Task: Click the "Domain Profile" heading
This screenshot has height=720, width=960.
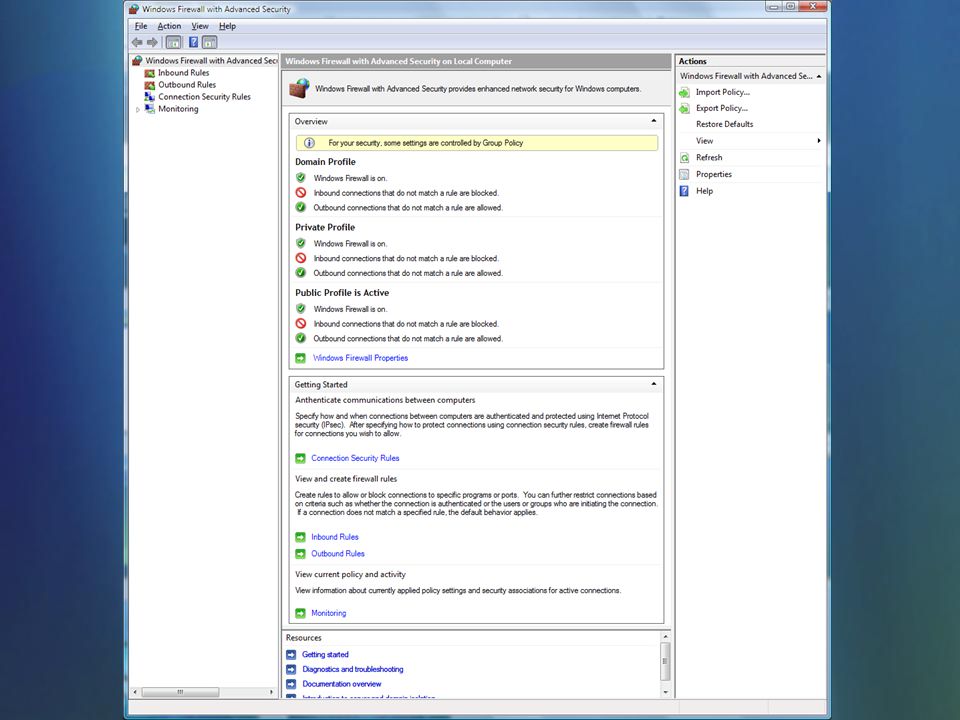Action: point(325,162)
